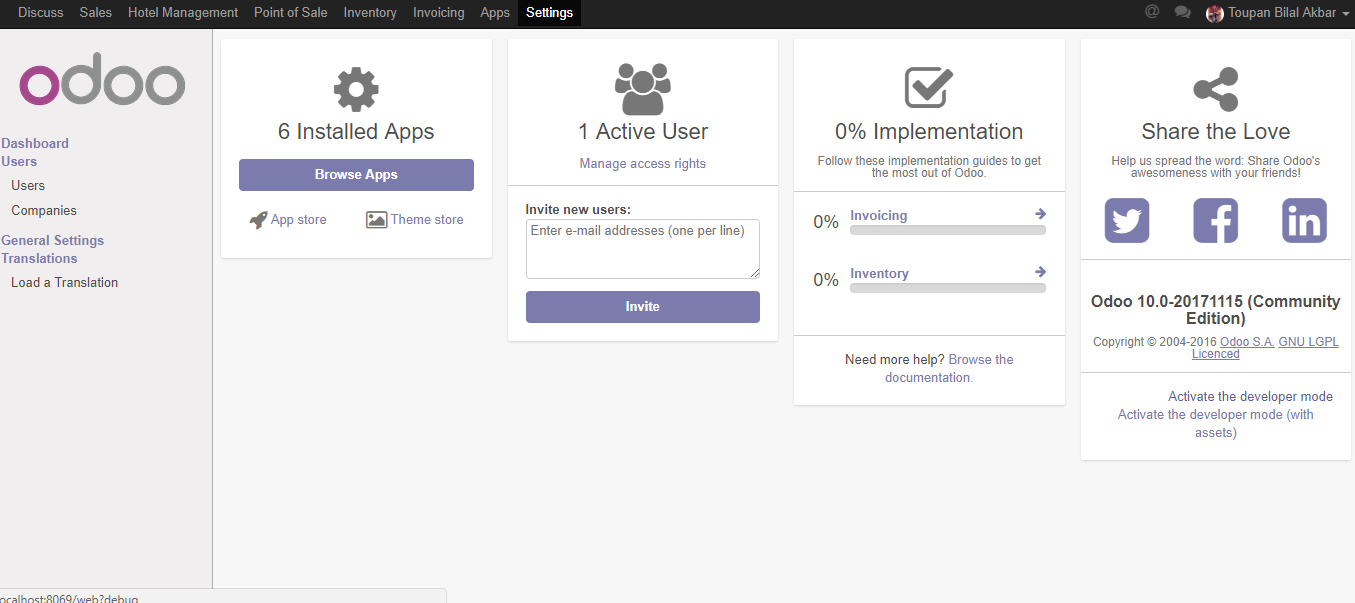This screenshot has height=603, width=1355.
Task: Open the Theme store icon
Action: [x=376, y=219]
